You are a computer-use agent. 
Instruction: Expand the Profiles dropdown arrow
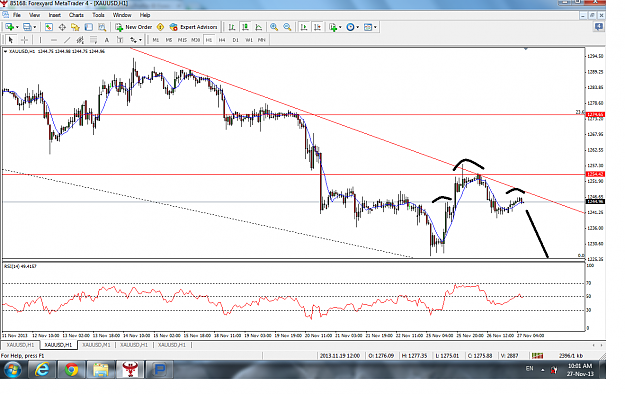click(x=35, y=27)
